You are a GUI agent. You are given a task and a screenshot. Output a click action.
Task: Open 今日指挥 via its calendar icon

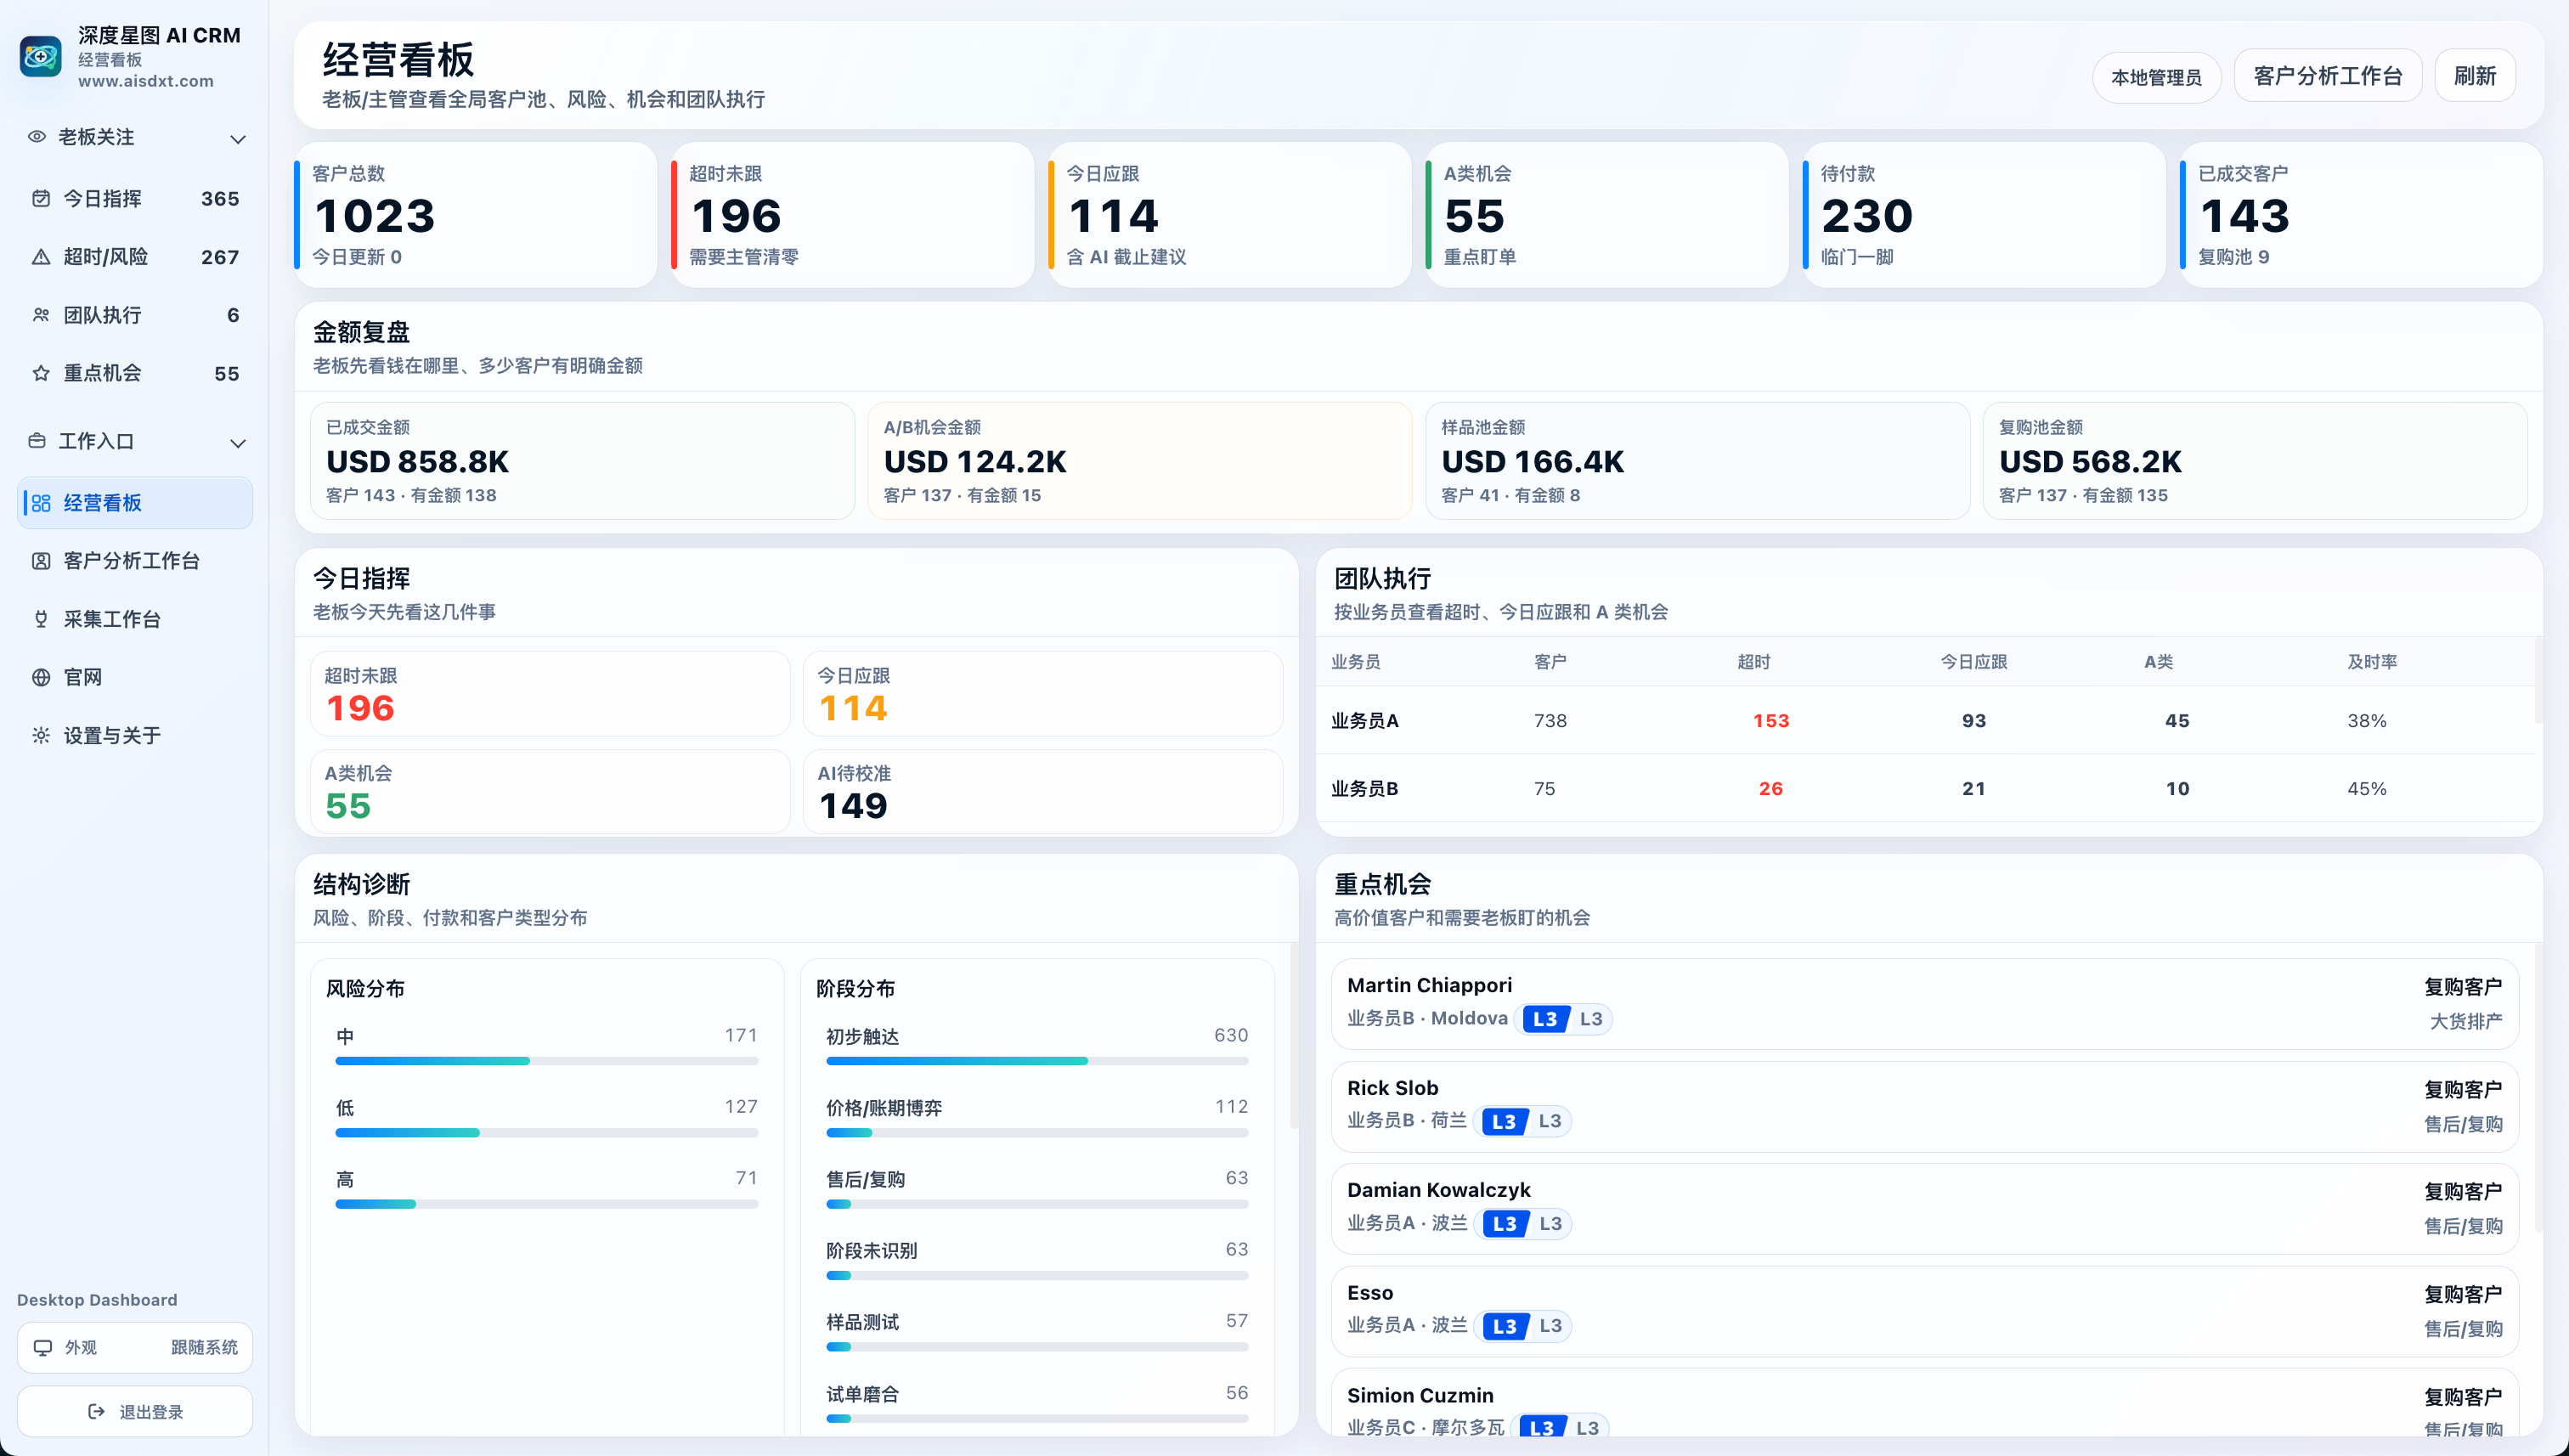click(41, 198)
